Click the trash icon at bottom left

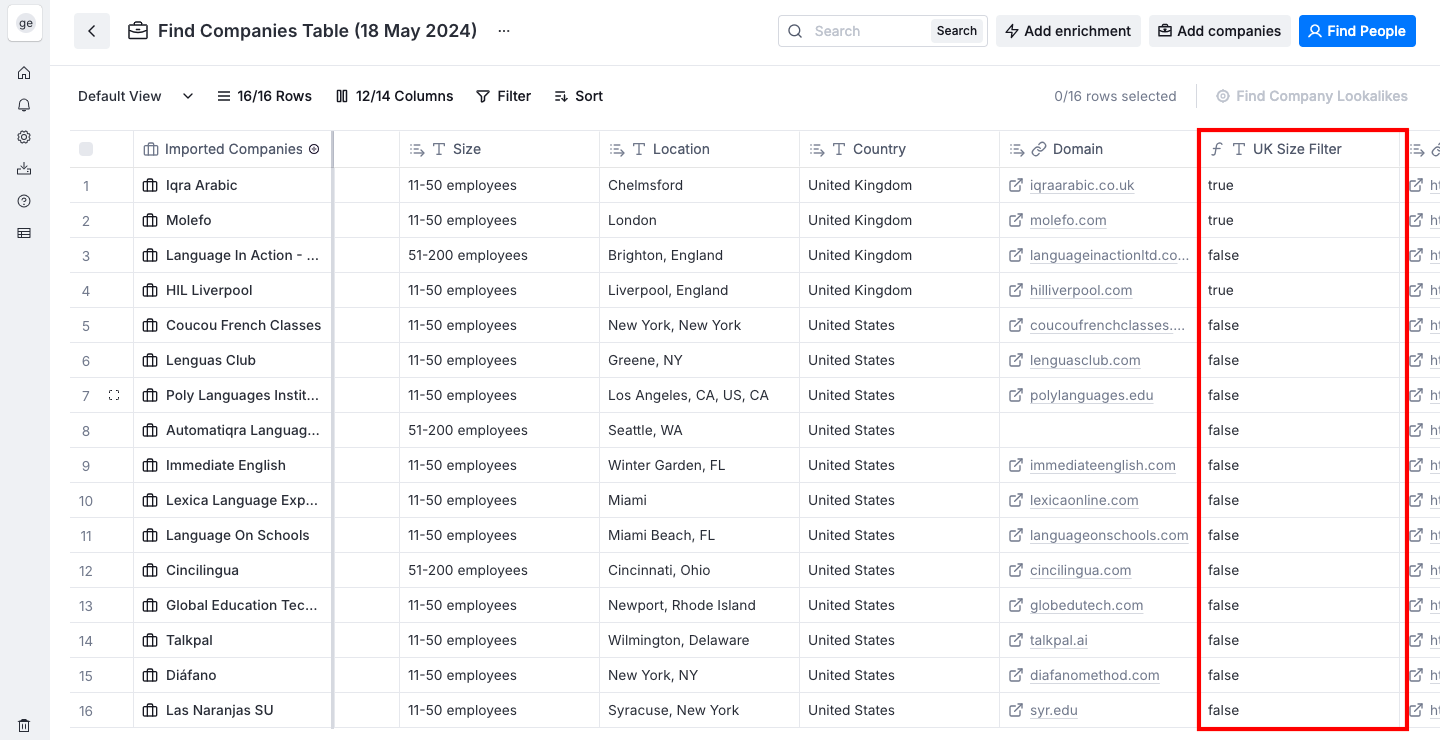click(x=24, y=726)
